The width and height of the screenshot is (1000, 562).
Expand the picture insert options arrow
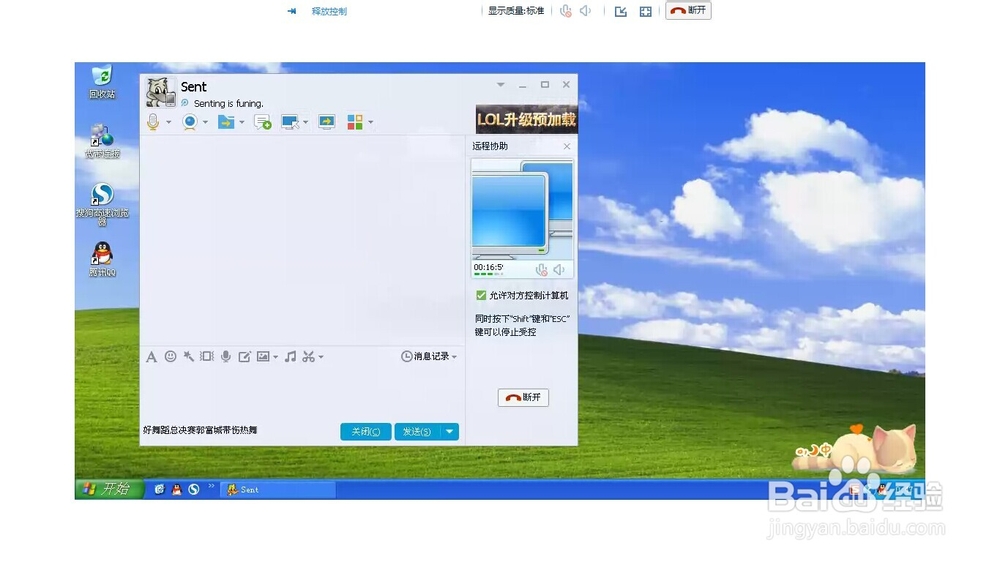click(276, 357)
